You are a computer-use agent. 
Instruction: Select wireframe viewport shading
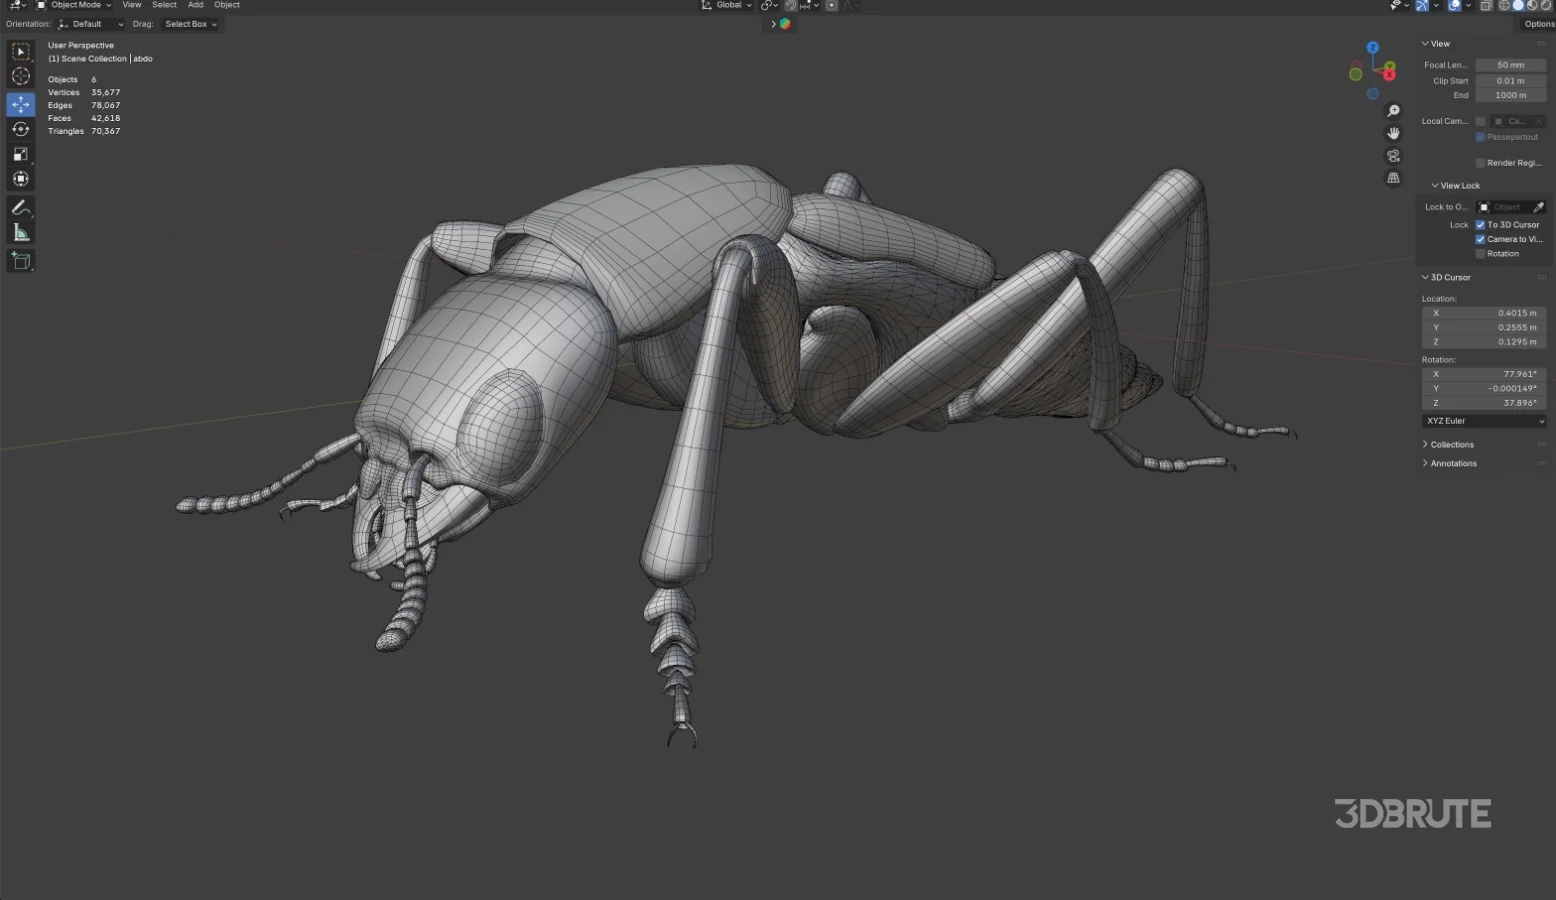point(1504,5)
